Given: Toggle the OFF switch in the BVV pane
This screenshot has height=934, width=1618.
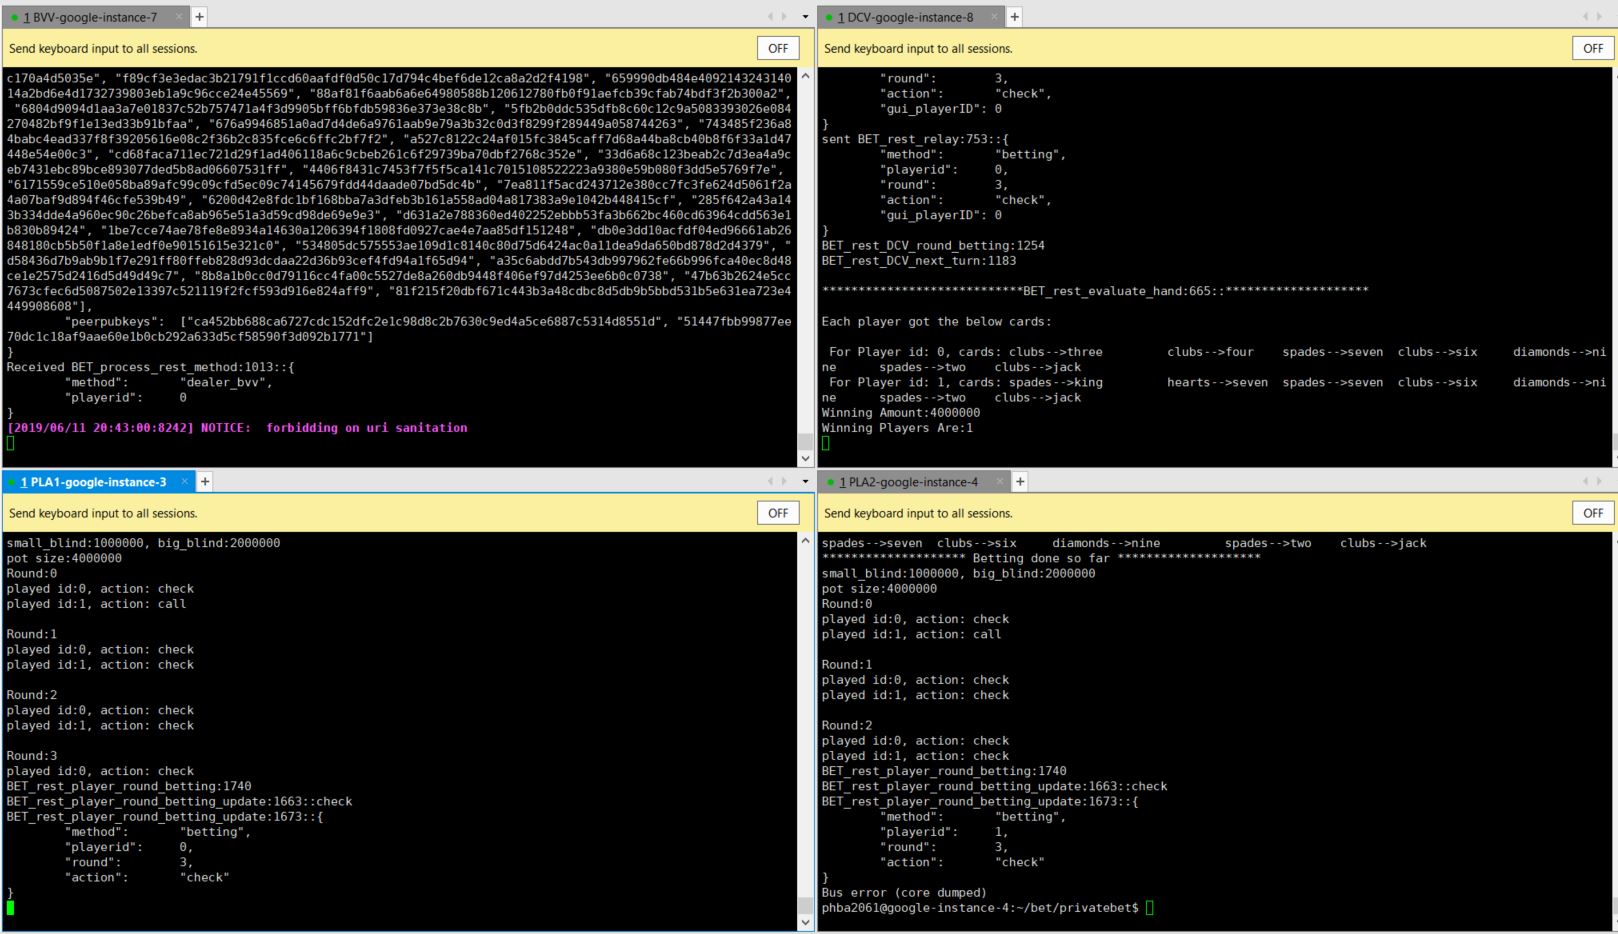Looking at the screenshot, I should point(778,48).
